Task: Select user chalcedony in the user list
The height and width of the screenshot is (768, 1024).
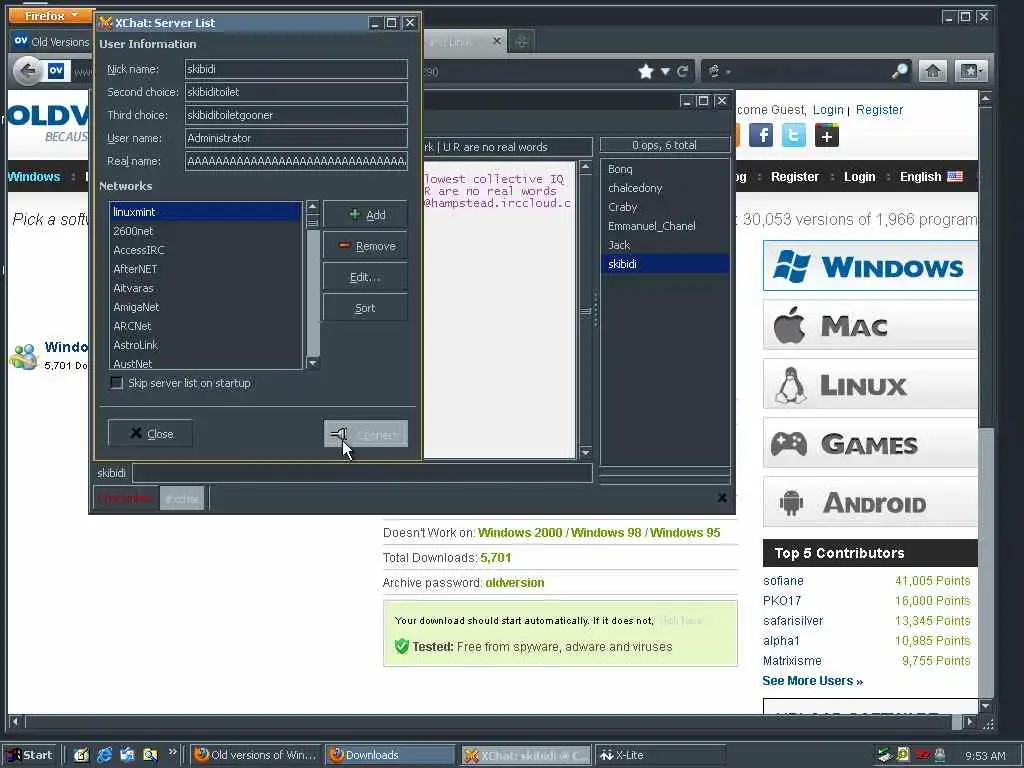Action: coord(664,188)
